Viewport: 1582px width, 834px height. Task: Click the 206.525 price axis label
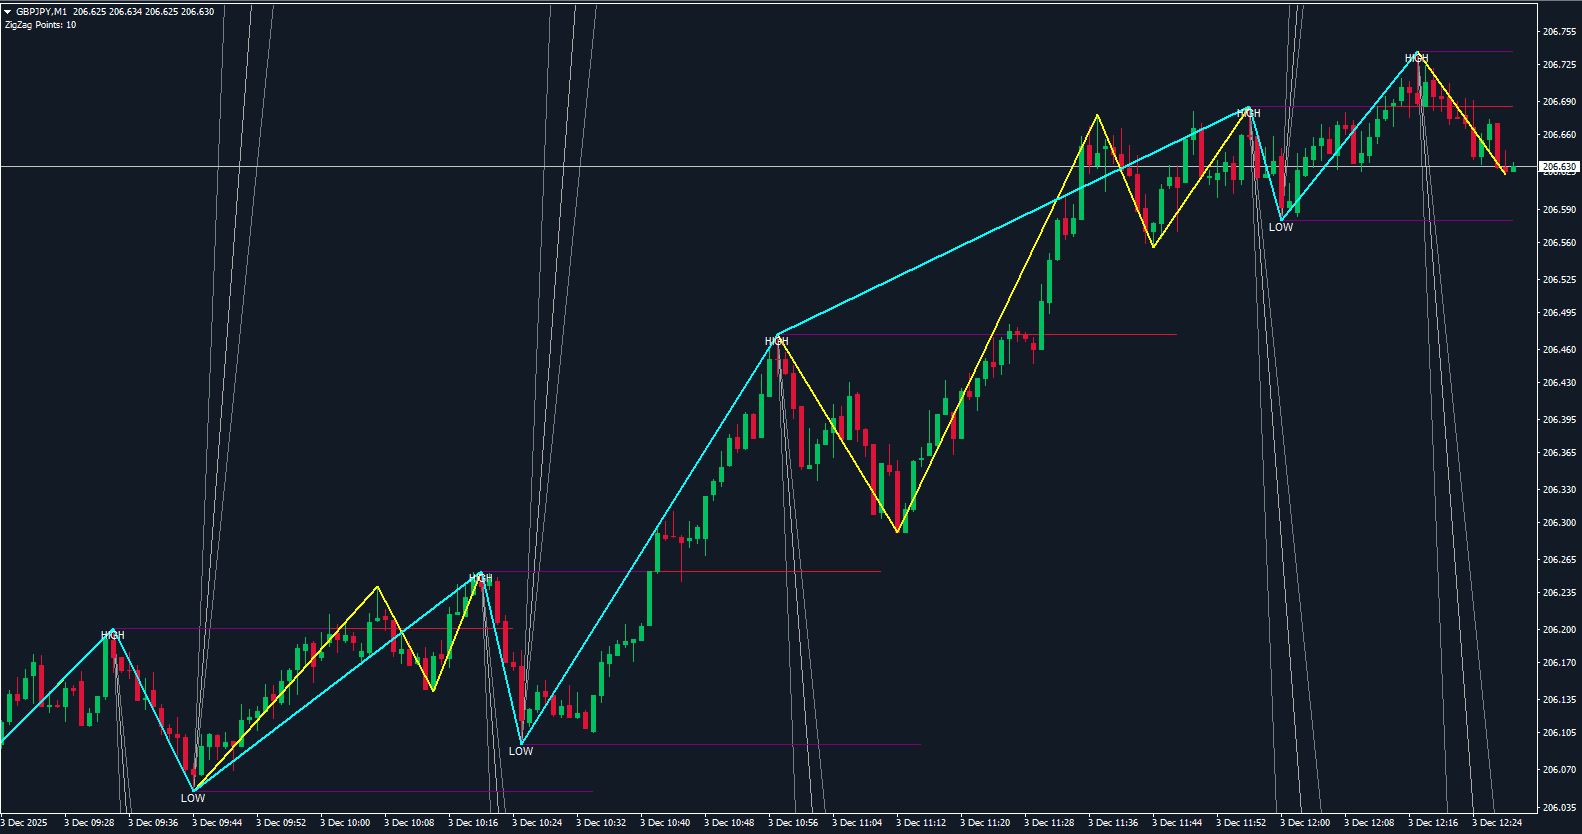click(x=1559, y=280)
